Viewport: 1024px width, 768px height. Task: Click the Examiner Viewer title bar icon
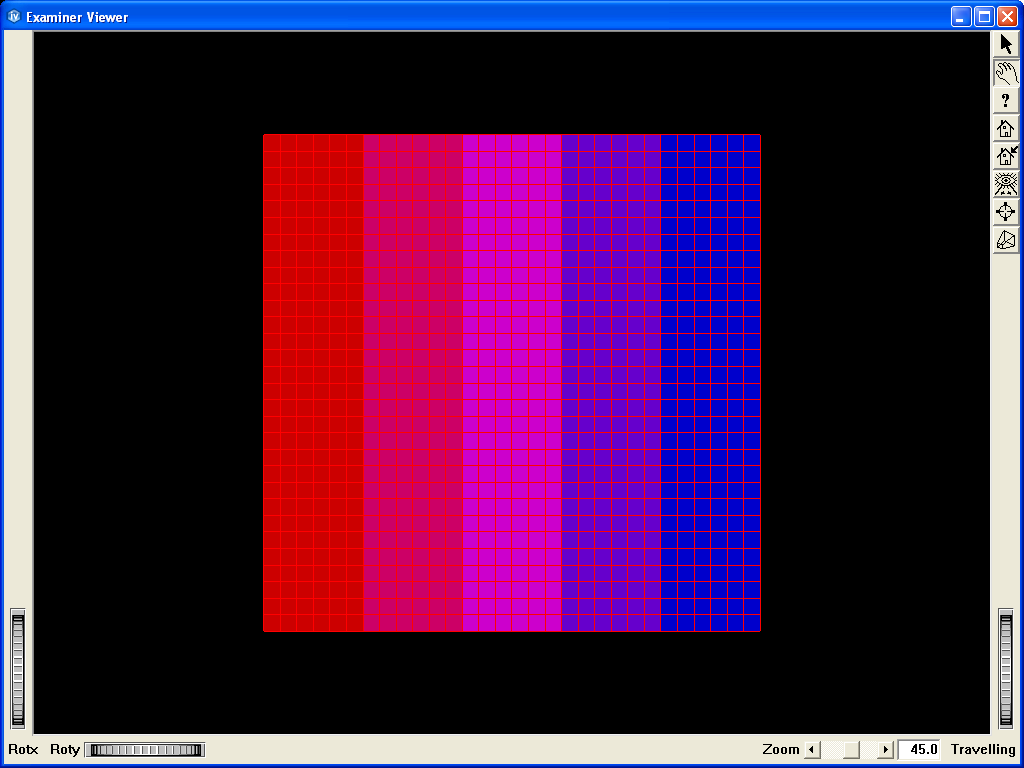[14, 17]
